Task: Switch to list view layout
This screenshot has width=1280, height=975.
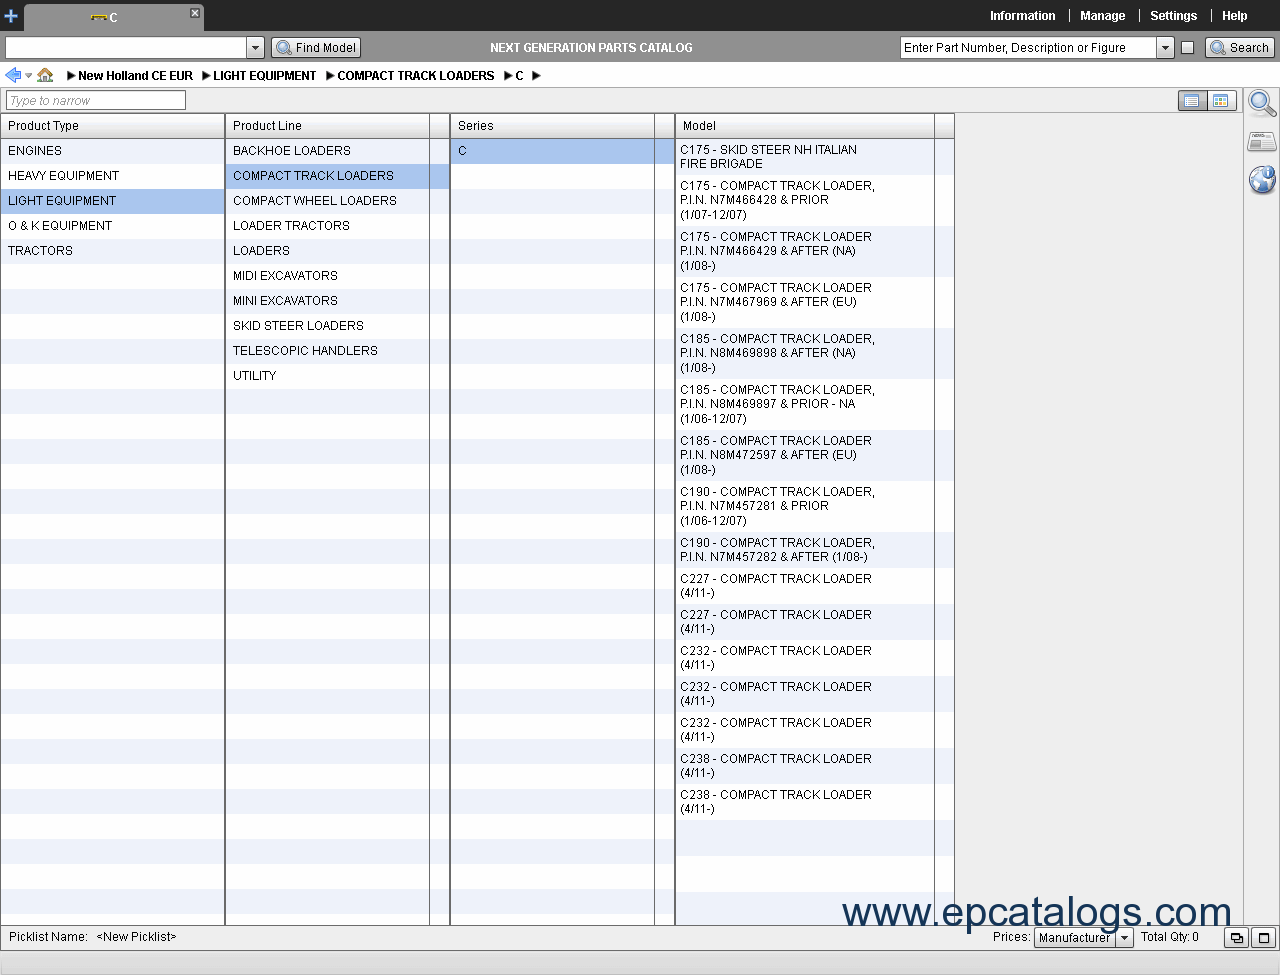Action: (x=1192, y=101)
